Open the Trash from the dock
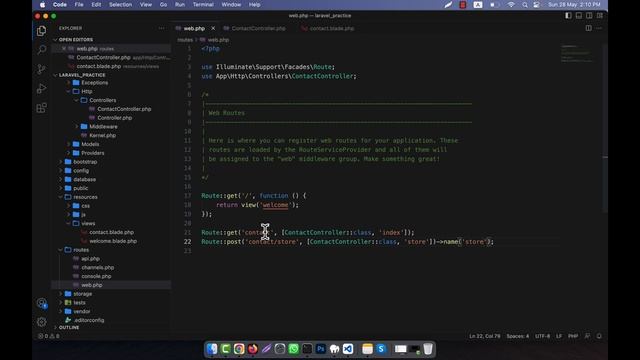Screen dimensions: 640x360 [x=428, y=349]
